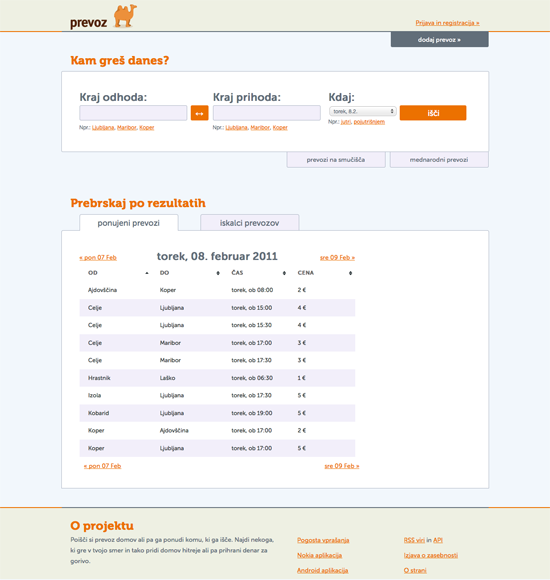
Task: Click dodaj prevoz button
Action: [439, 40]
